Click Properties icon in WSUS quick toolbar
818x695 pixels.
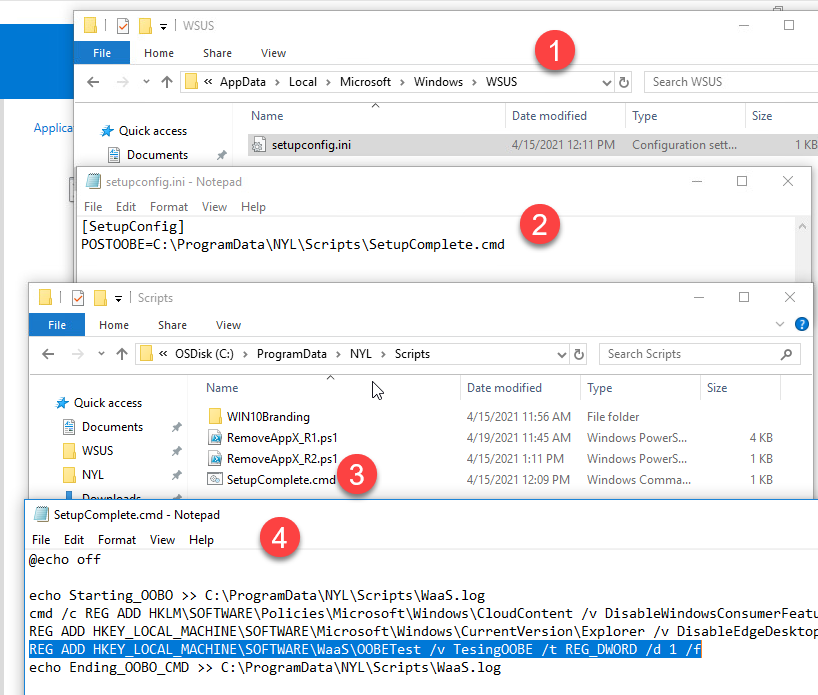123,26
